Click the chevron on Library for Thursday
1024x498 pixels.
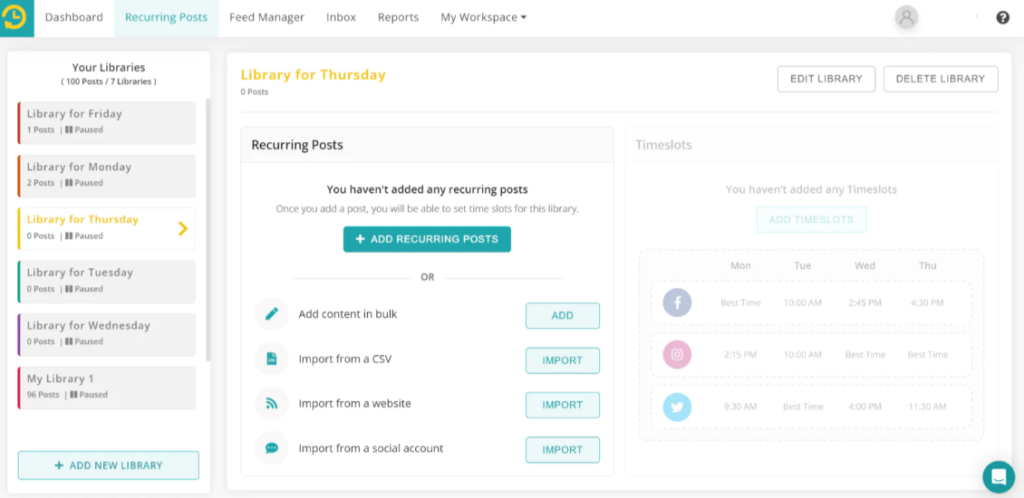point(183,228)
